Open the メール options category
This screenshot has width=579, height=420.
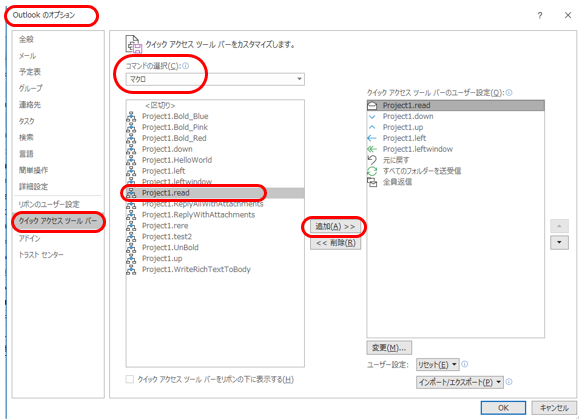click(x=28, y=56)
